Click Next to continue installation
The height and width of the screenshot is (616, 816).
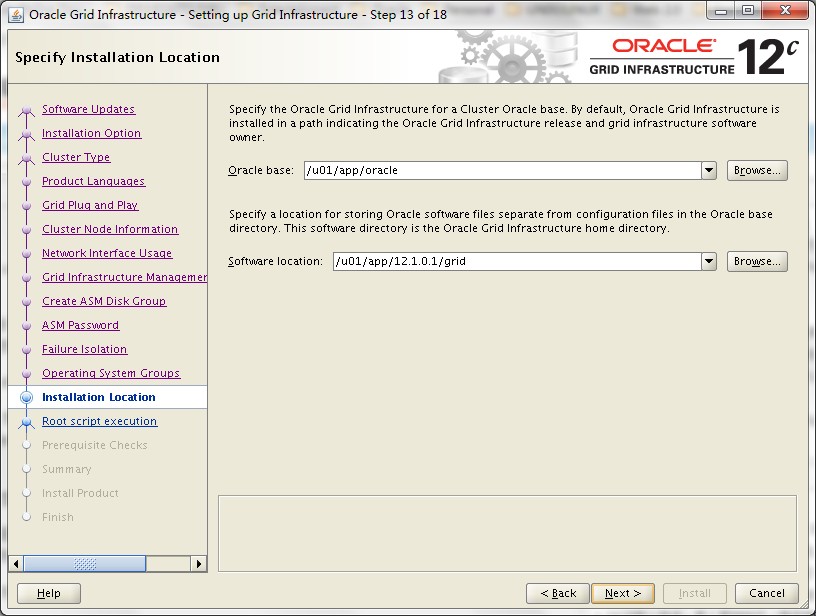623,593
